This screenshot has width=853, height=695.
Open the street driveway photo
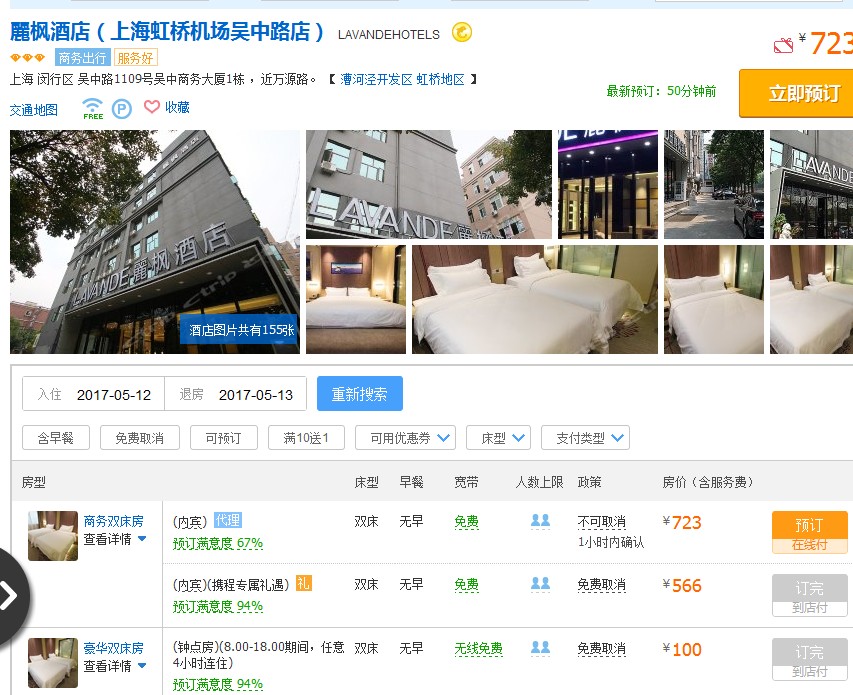coord(714,184)
